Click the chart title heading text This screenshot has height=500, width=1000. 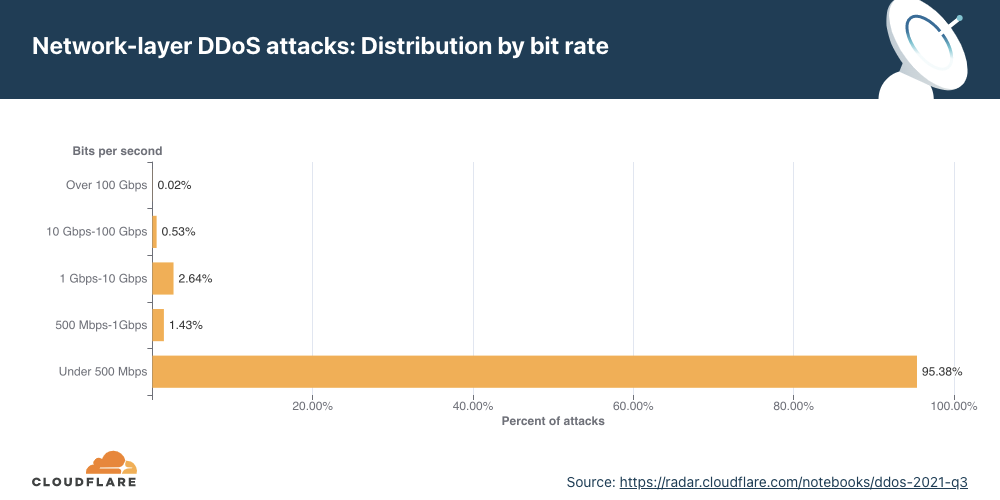(321, 47)
